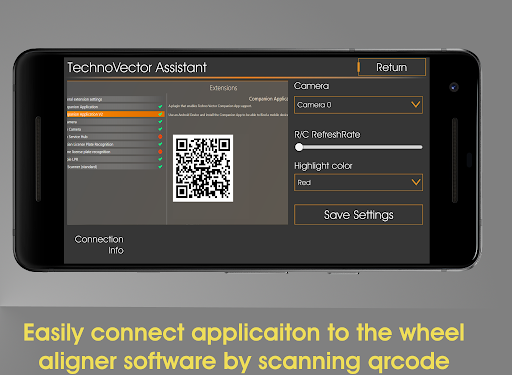
Task: Click green checkmark next to LPR row
Action: tap(160, 159)
